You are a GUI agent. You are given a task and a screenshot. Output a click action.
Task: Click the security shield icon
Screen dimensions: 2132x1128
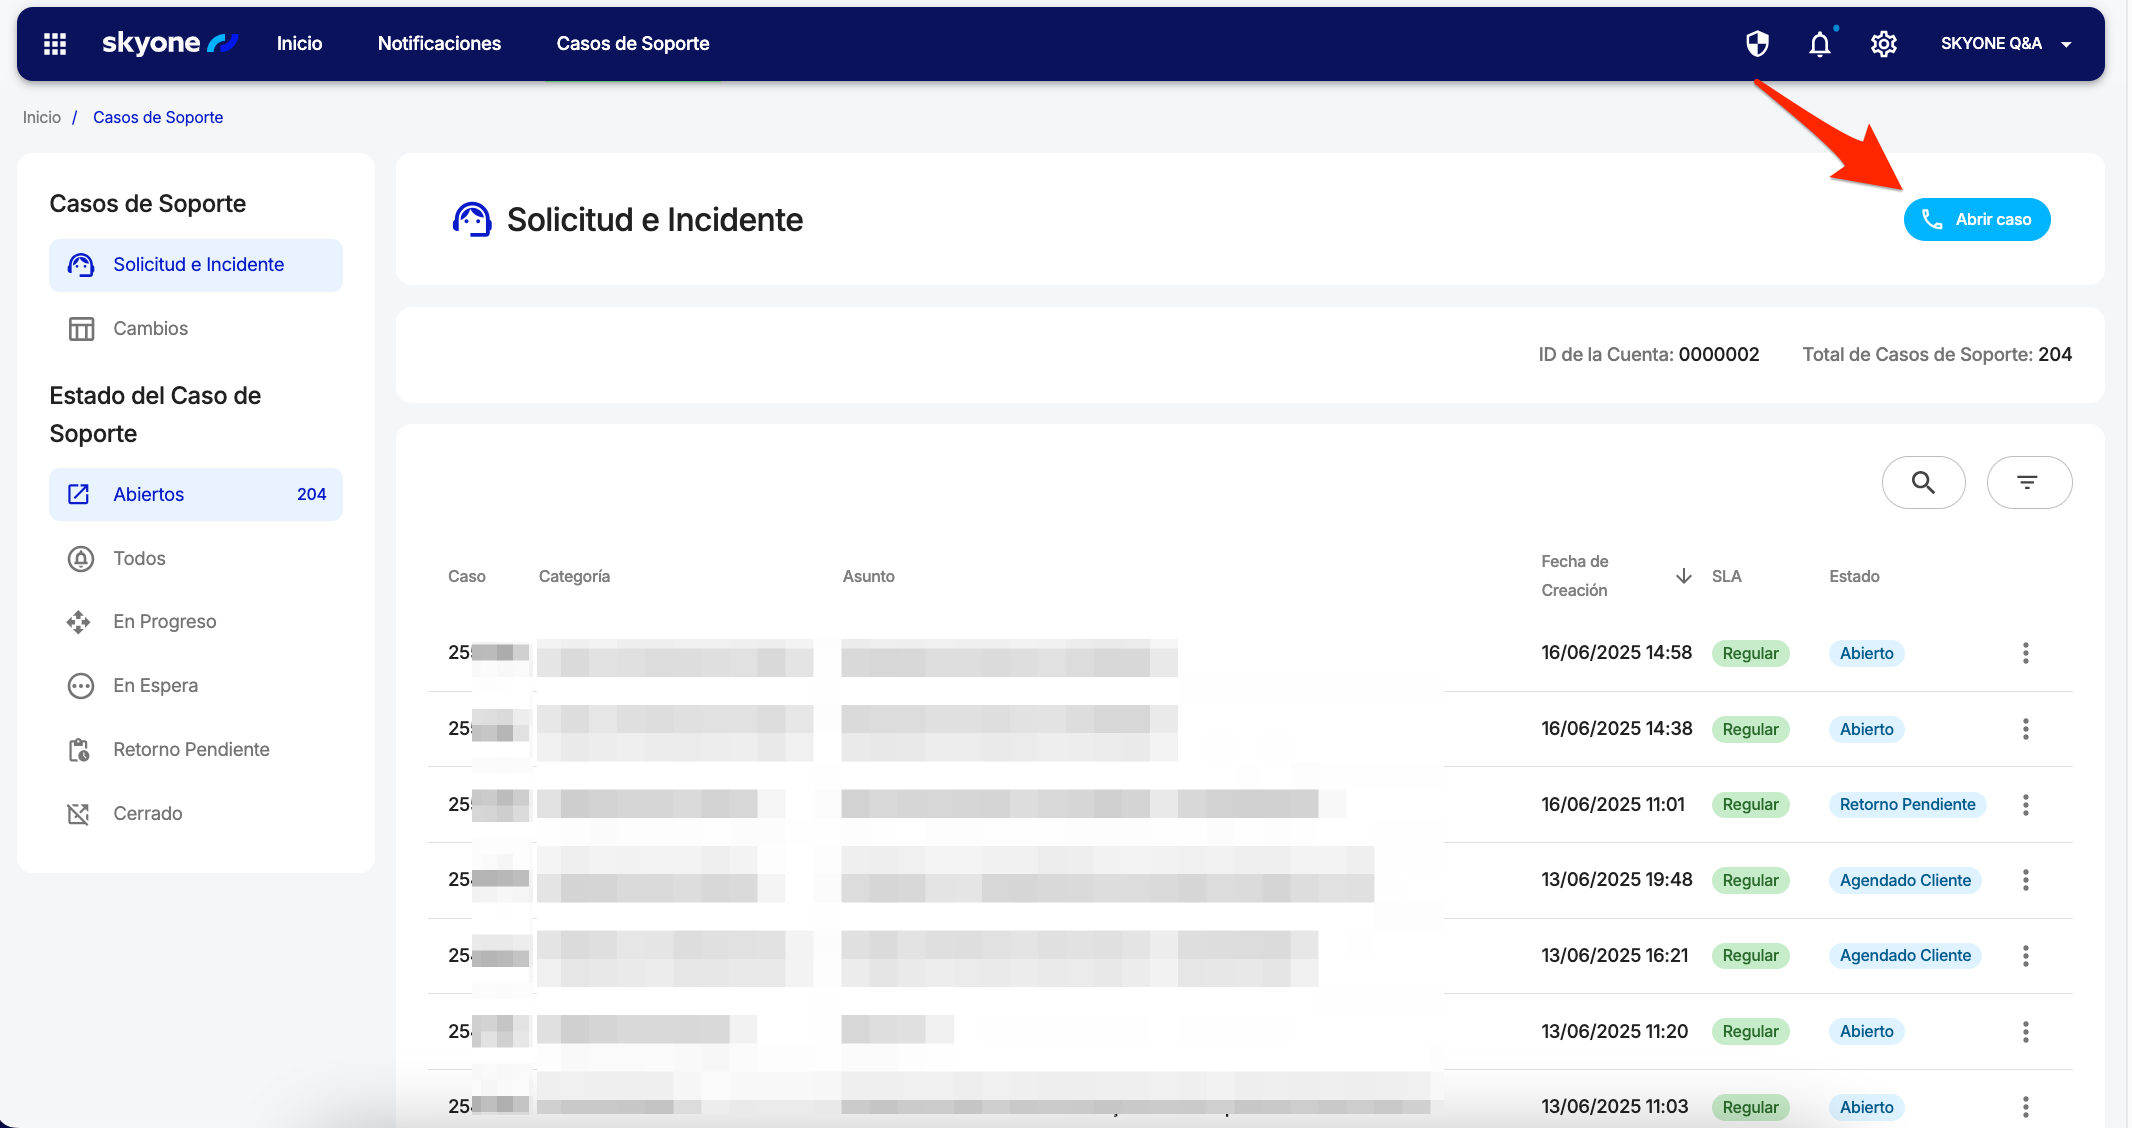click(x=1757, y=44)
